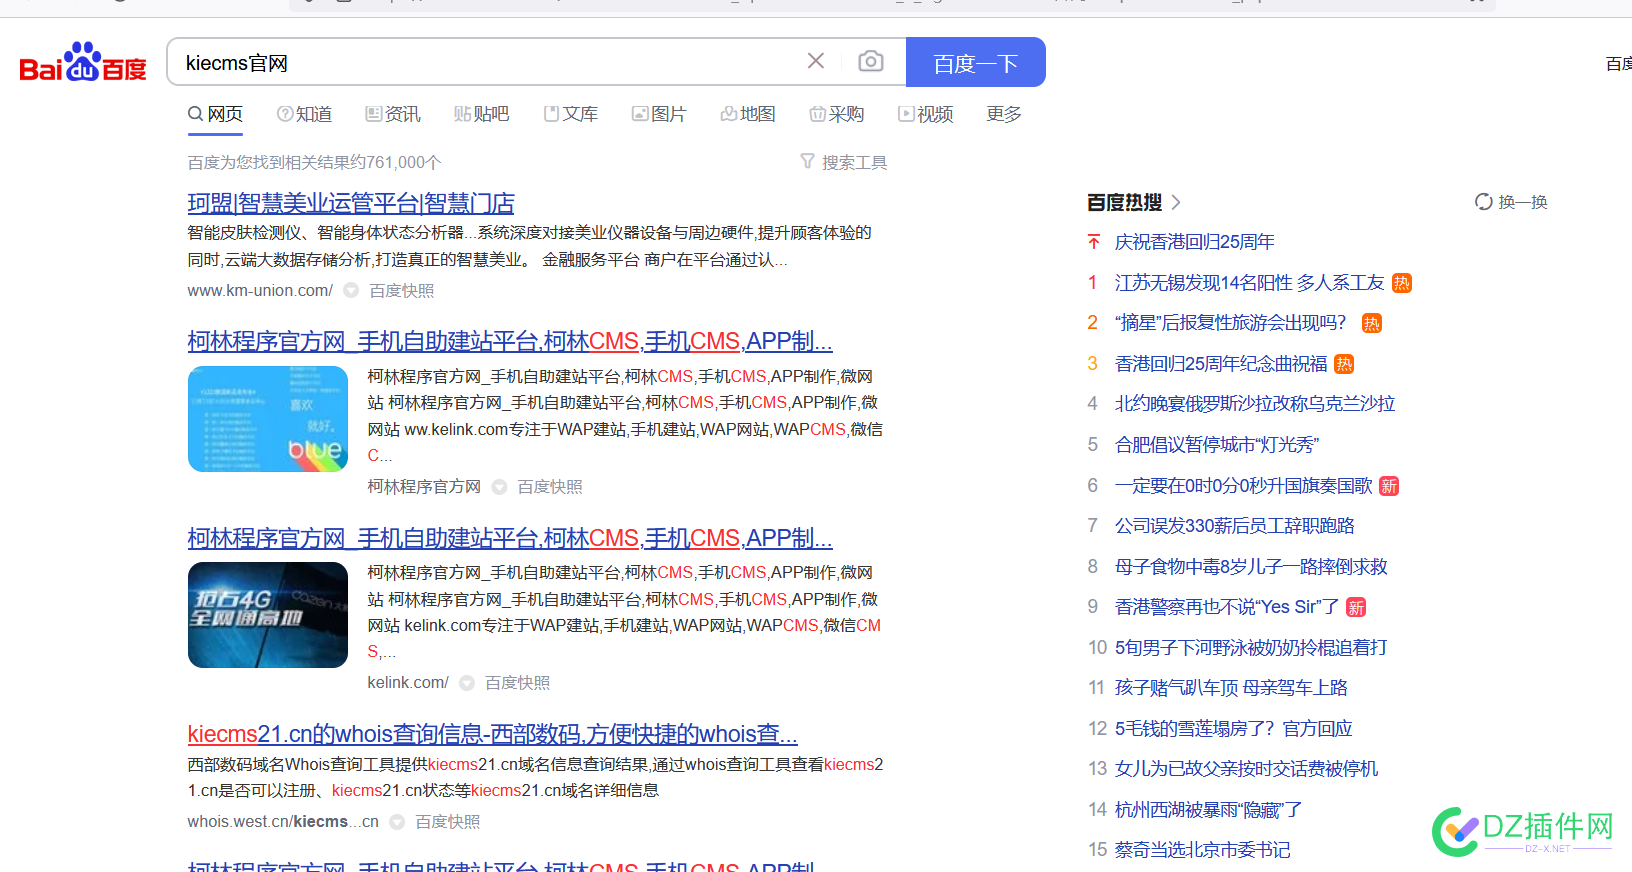This screenshot has width=1632, height=872.
Task: Refresh hot list with 换一换
Action: (1511, 202)
